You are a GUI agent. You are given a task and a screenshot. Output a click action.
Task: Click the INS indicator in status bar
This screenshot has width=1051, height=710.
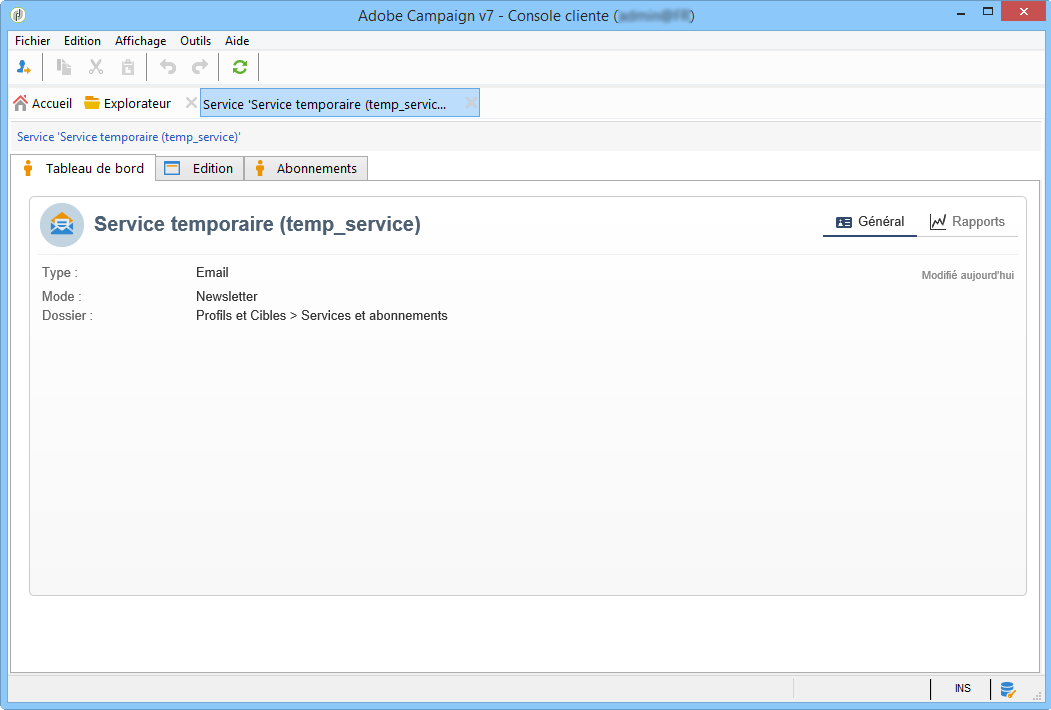click(x=963, y=689)
